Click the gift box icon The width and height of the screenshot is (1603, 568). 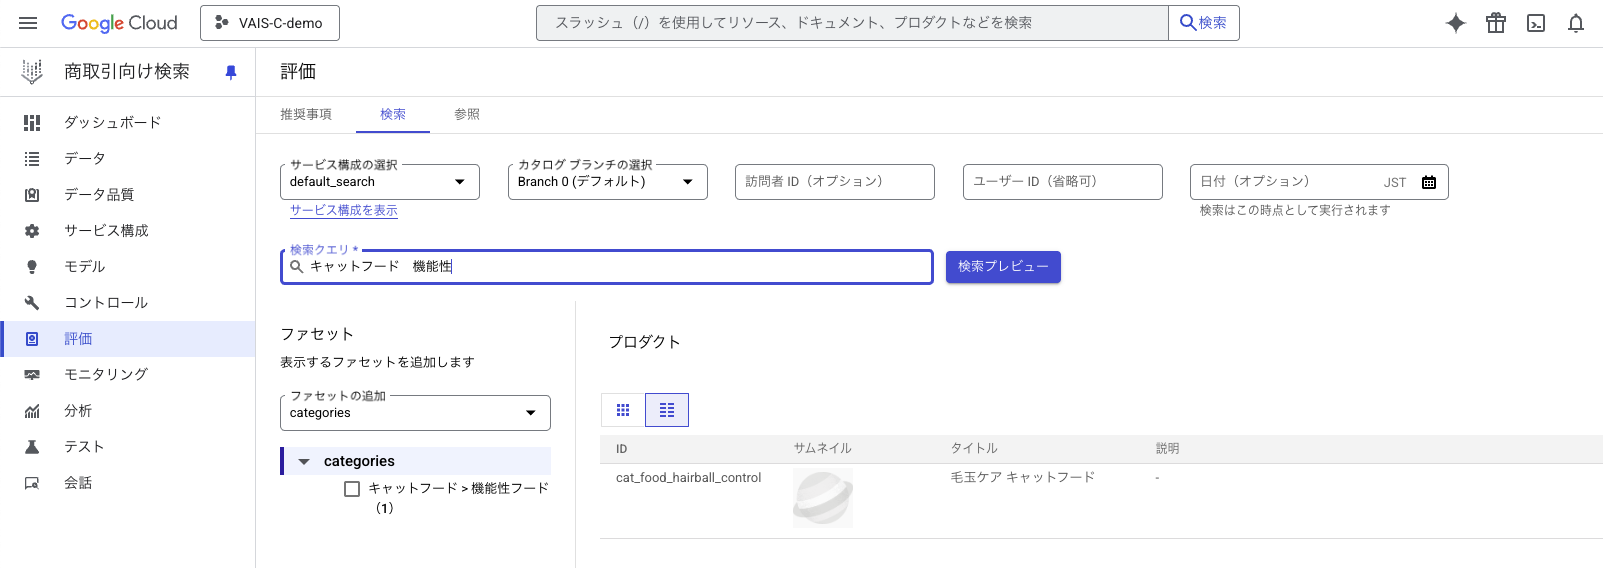pyautogui.click(x=1496, y=23)
